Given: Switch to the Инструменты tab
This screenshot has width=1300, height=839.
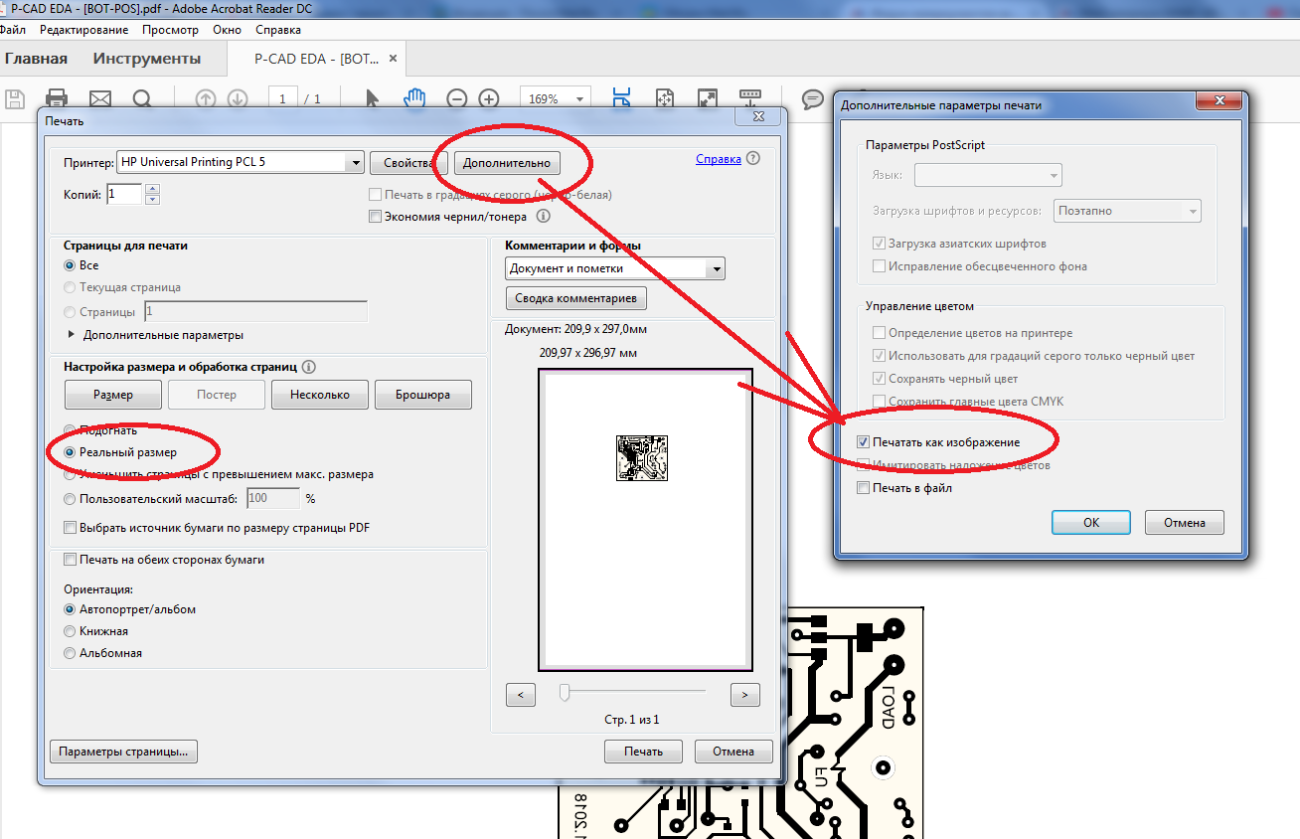Looking at the screenshot, I should coord(147,58).
